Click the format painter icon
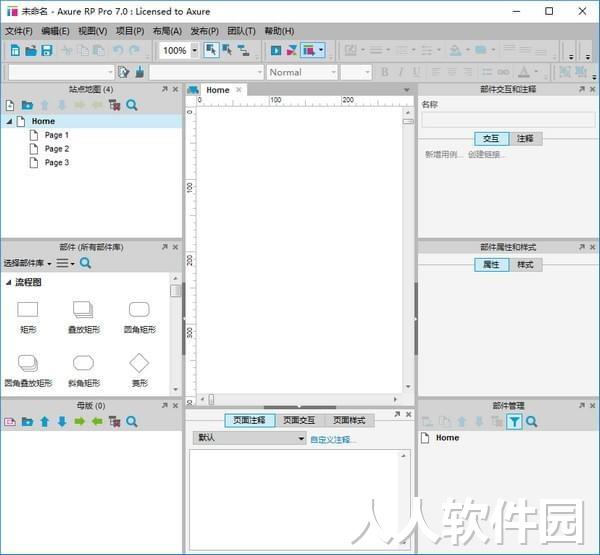 [x=140, y=72]
